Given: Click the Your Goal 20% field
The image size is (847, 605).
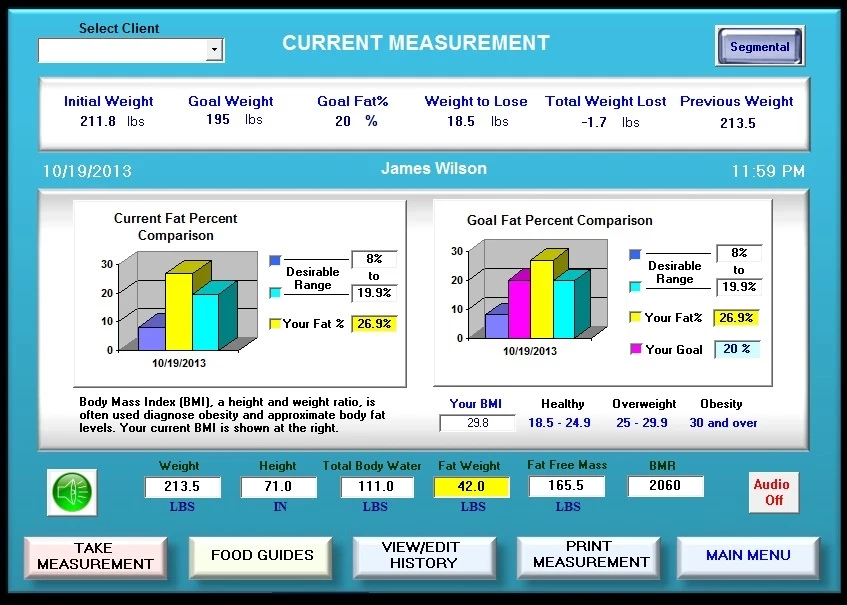Looking at the screenshot, I should click(736, 347).
